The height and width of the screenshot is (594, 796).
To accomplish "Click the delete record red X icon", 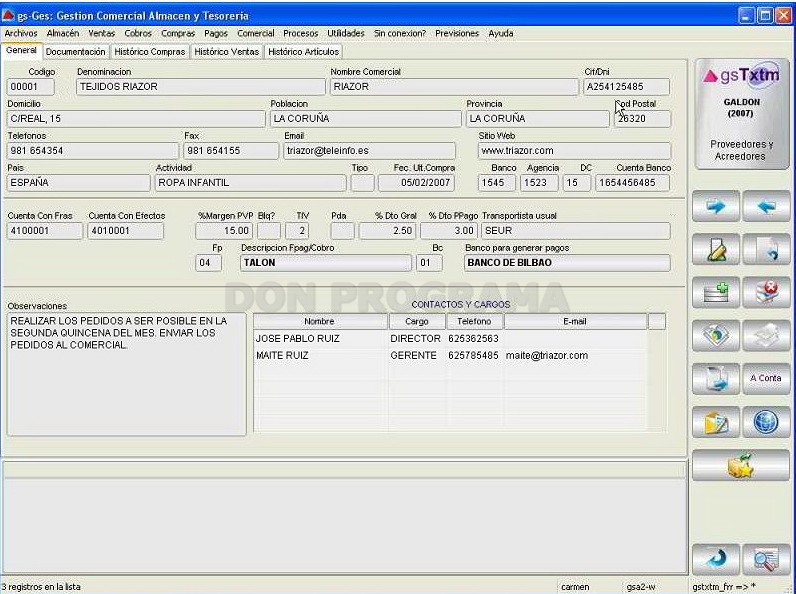I will point(766,292).
